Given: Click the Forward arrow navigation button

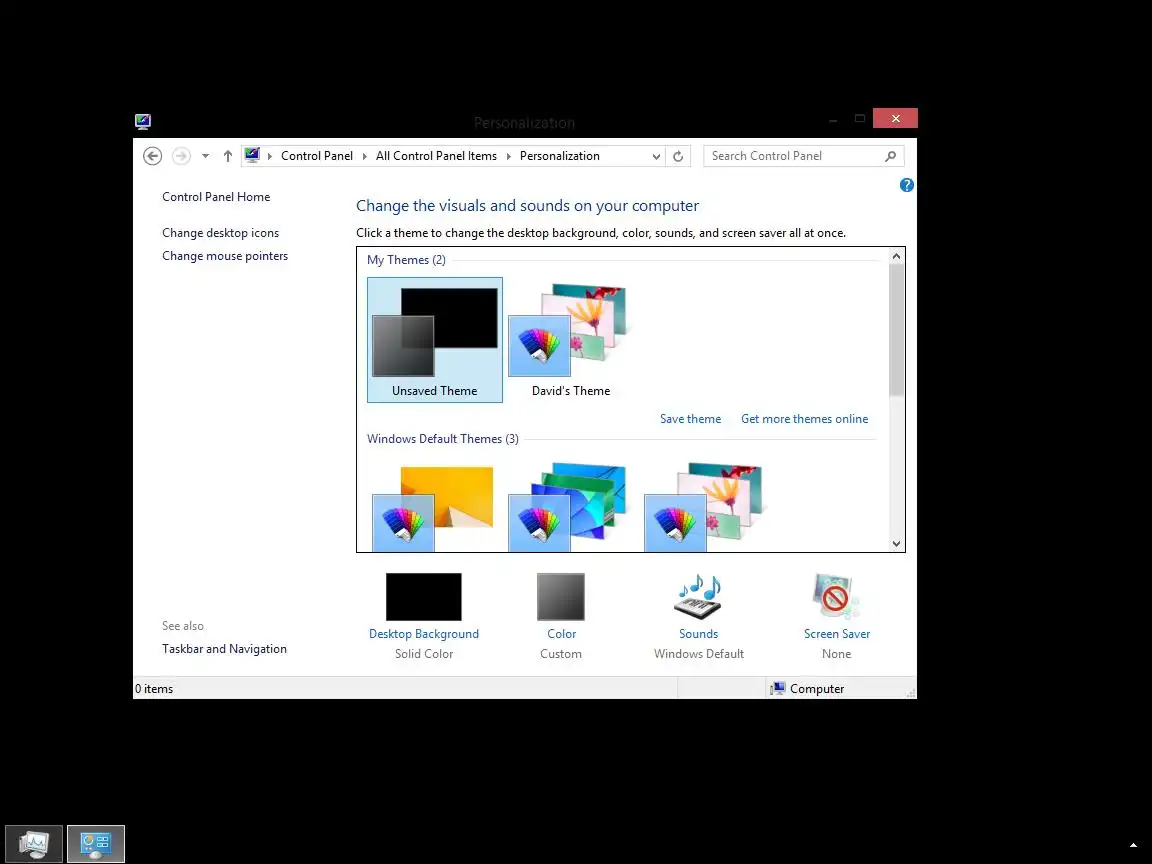Looking at the screenshot, I should point(181,156).
